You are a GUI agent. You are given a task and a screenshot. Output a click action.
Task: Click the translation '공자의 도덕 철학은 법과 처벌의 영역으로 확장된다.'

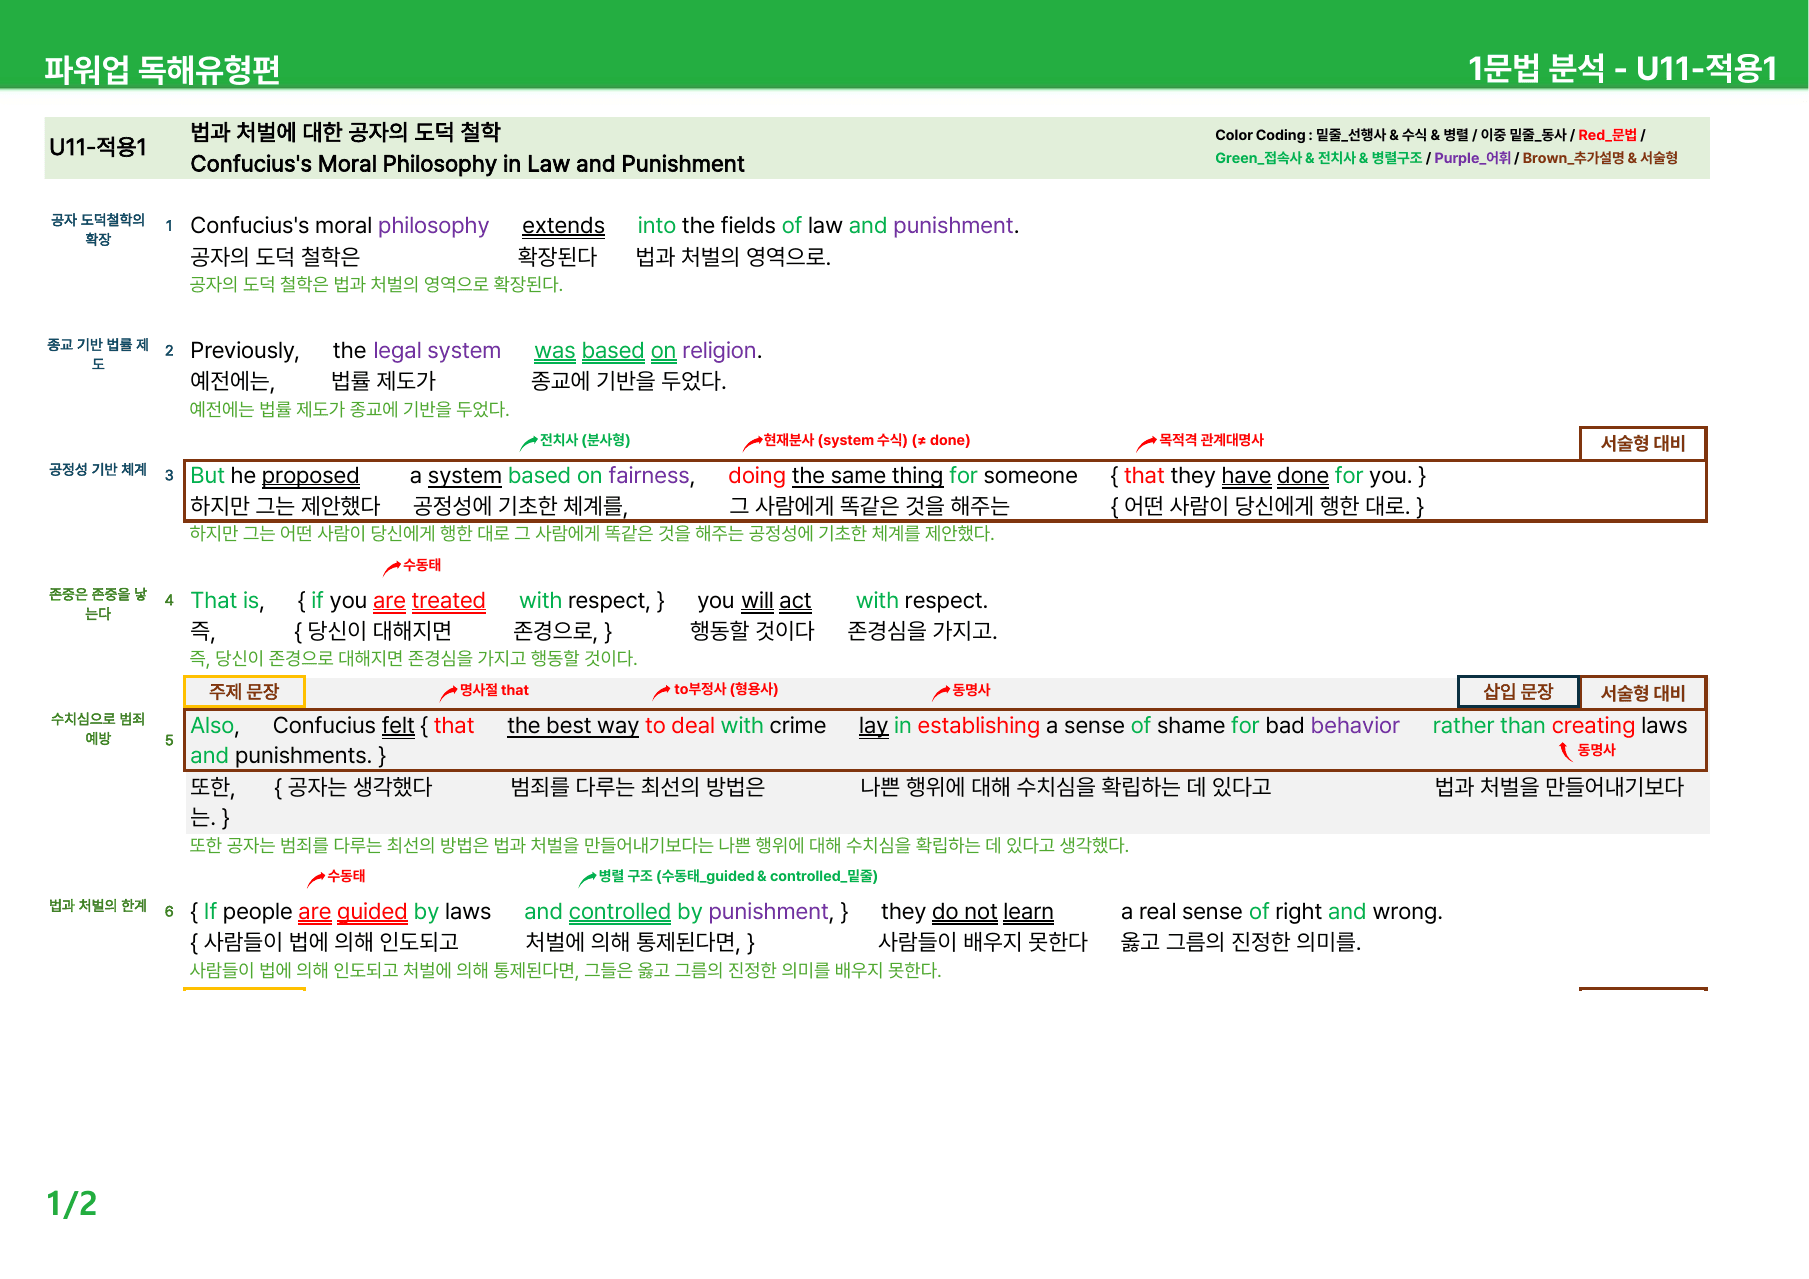tap(376, 284)
